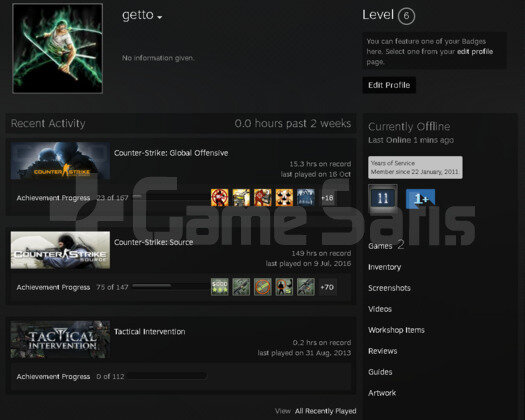Click the '23 of 167' achievement count
This screenshot has height=420, width=525.
112,198
